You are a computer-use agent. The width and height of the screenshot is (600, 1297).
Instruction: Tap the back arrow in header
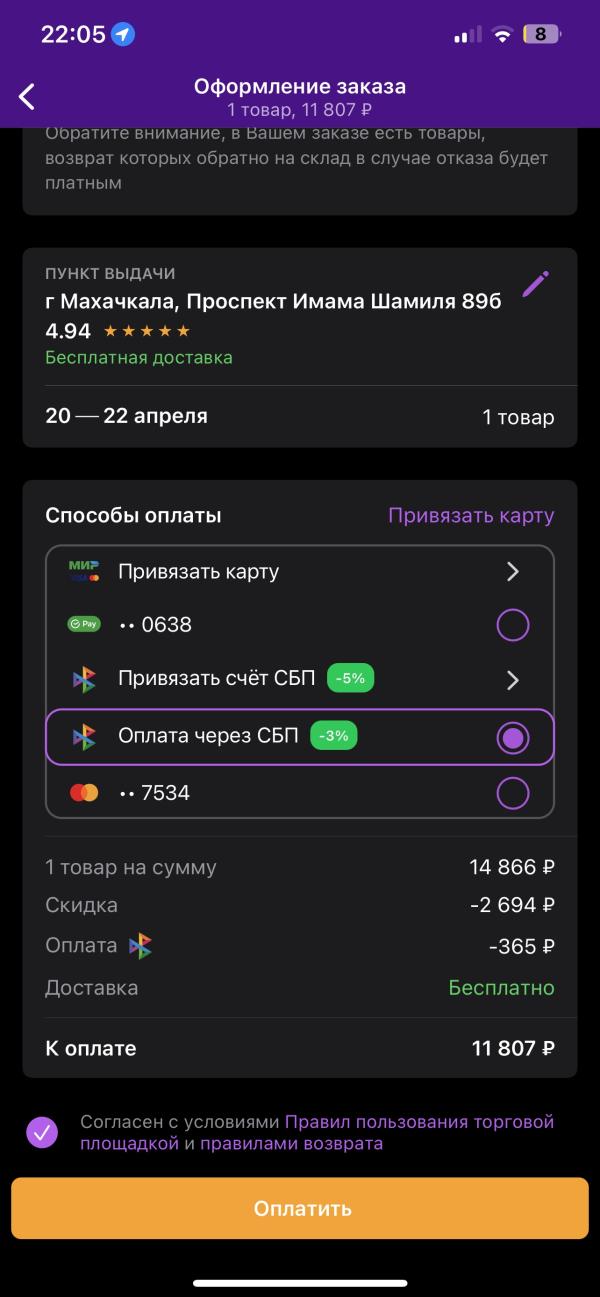pos(27,97)
